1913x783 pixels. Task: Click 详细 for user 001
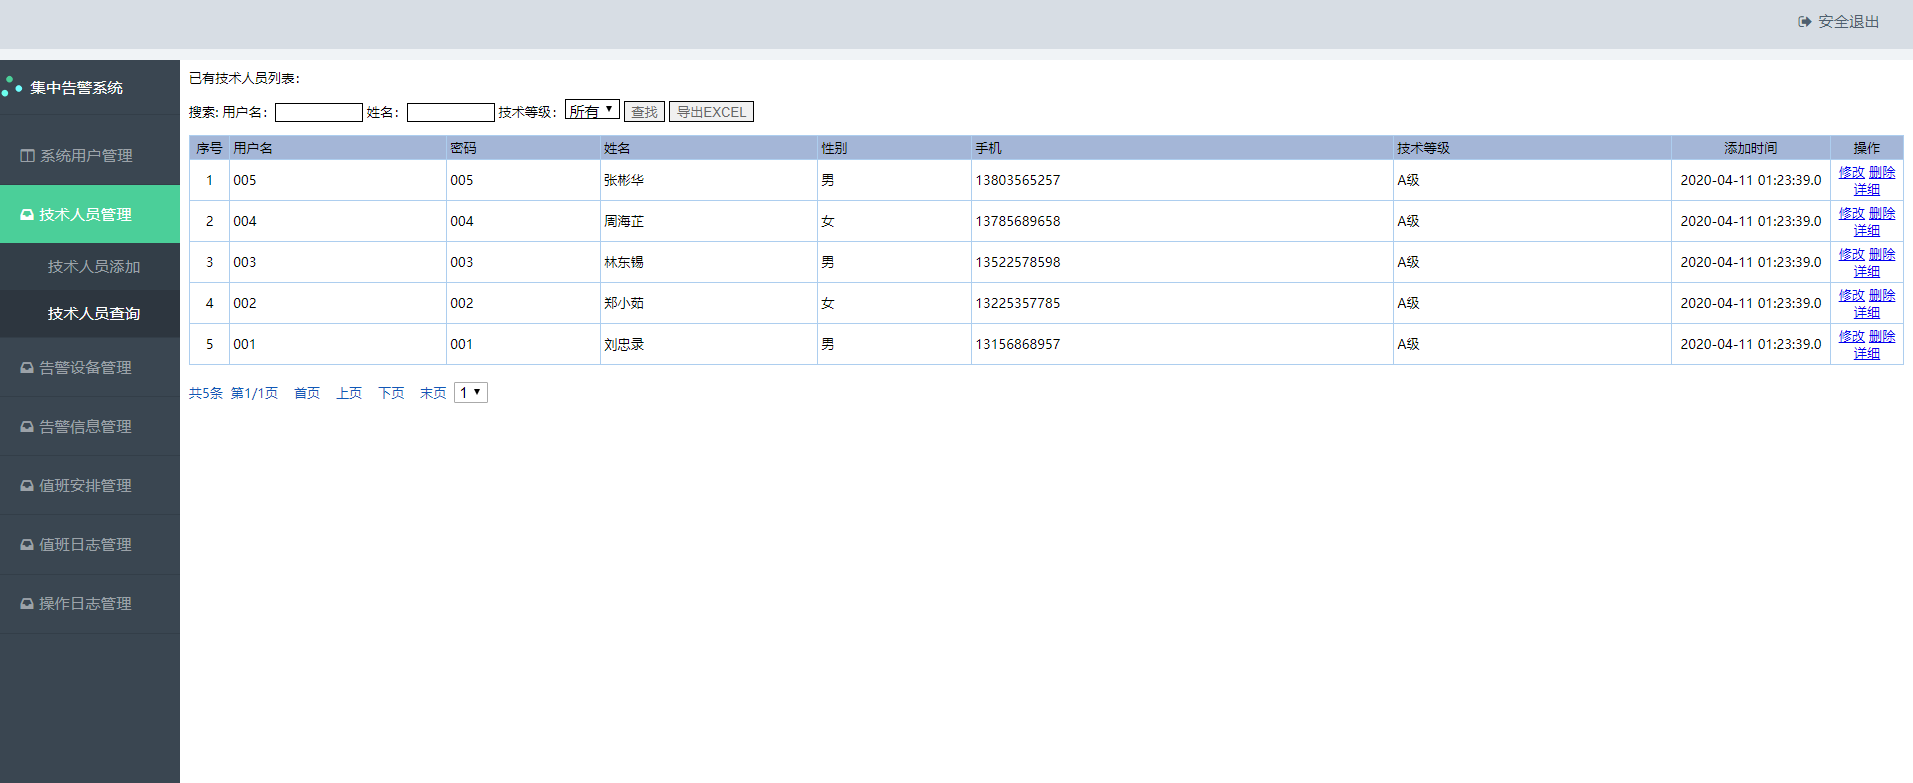click(1867, 353)
